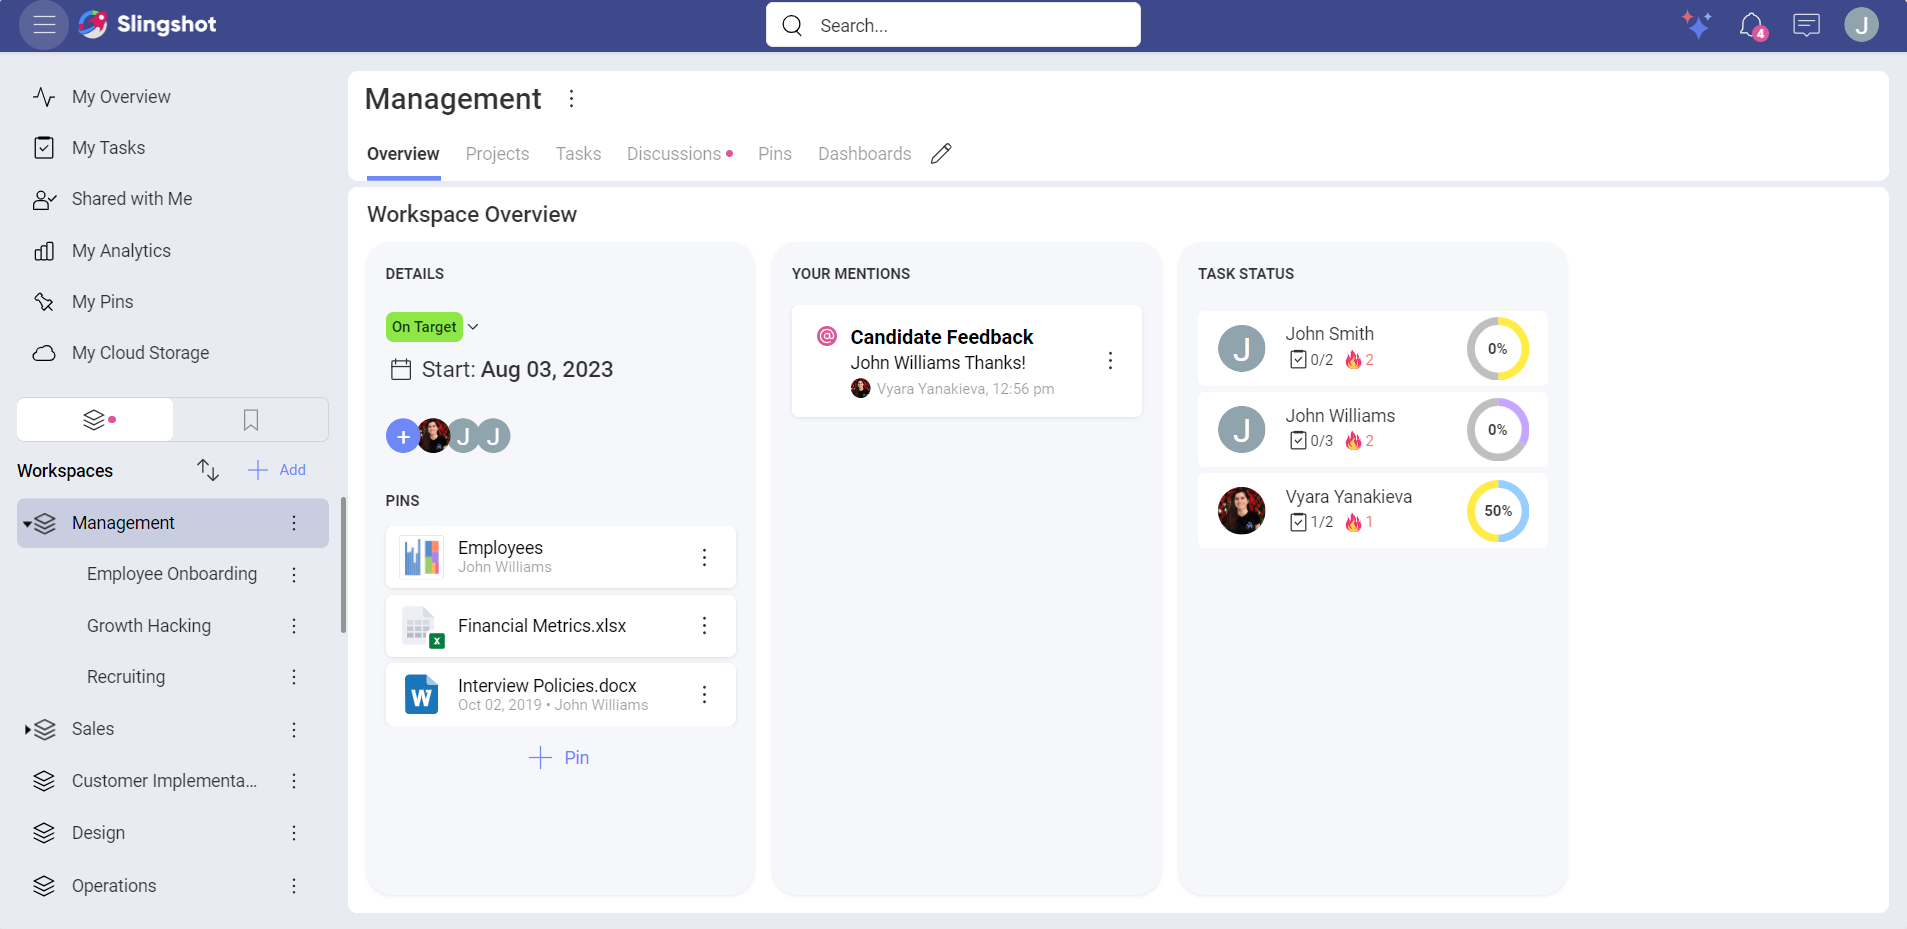The height and width of the screenshot is (929, 1907).
Task: Add a member with plus button
Action: coord(403,436)
